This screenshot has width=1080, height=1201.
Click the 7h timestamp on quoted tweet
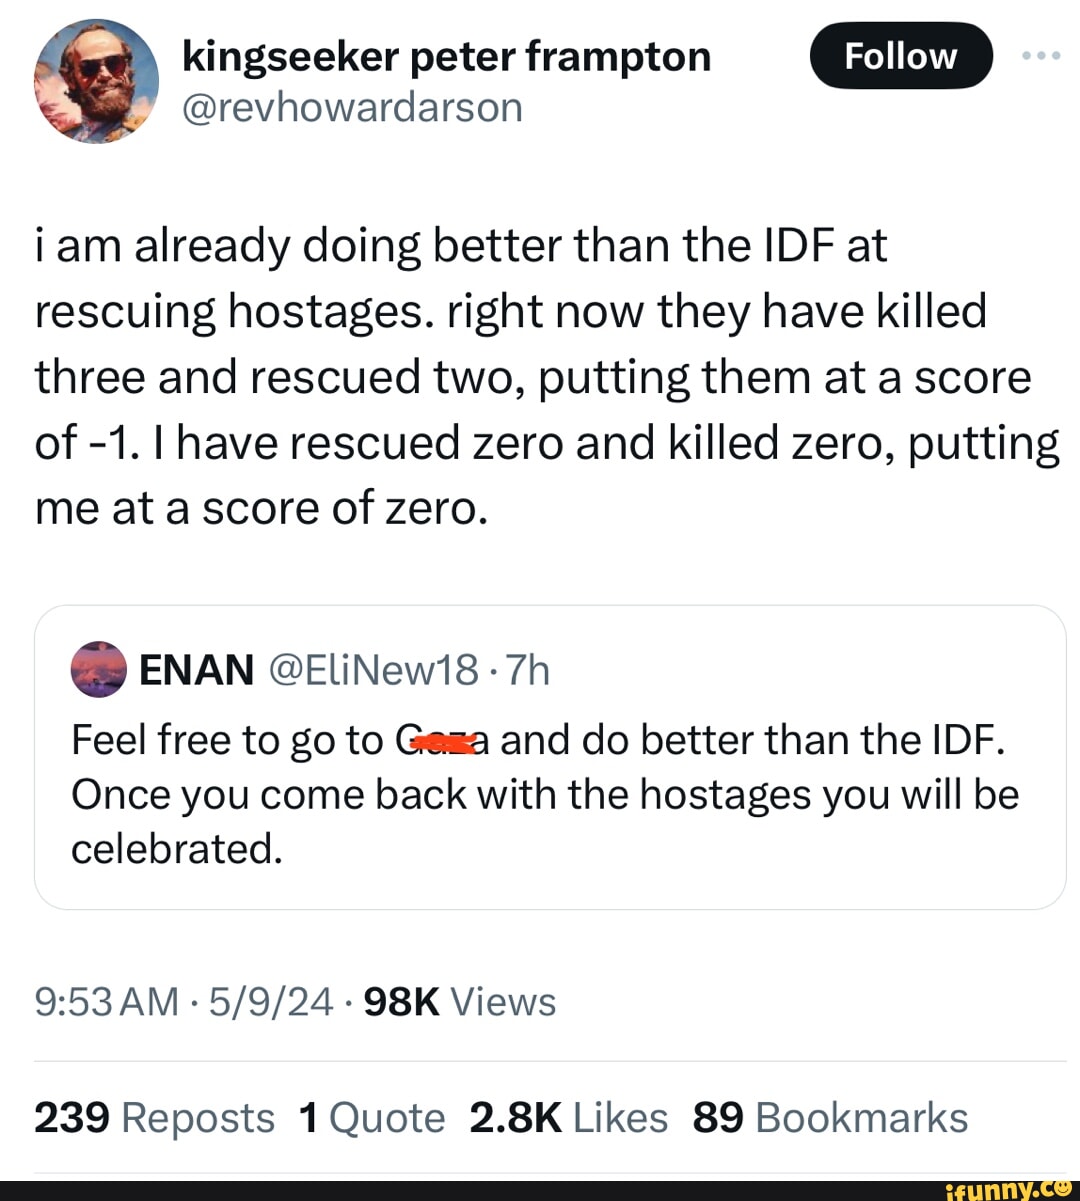point(528,670)
